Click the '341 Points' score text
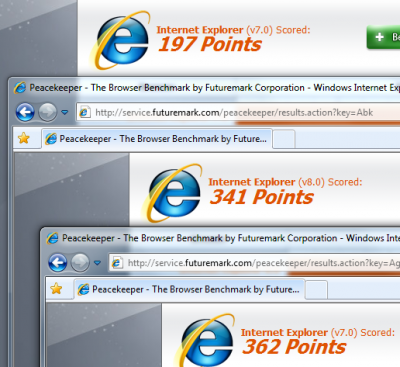 coord(262,197)
